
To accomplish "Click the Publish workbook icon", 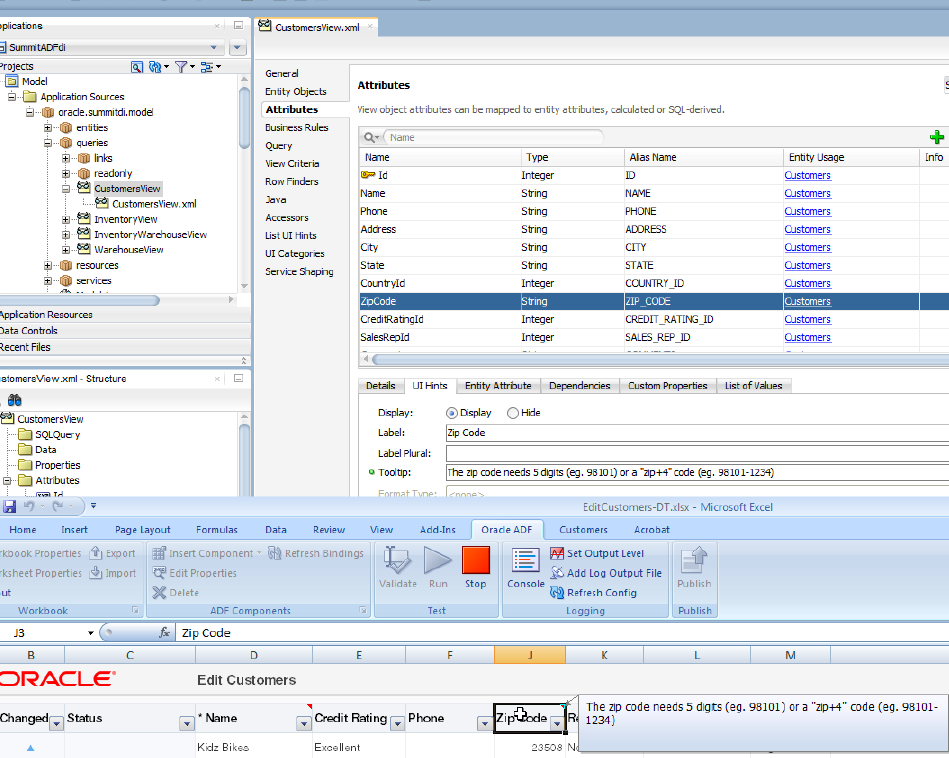I will [x=694, y=566].
